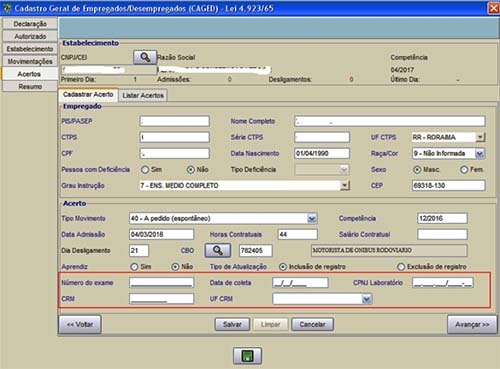The height and width of the screenshot is (369, 500).
Task: Click the << Voltar button
Action: [x=80, y=324]
